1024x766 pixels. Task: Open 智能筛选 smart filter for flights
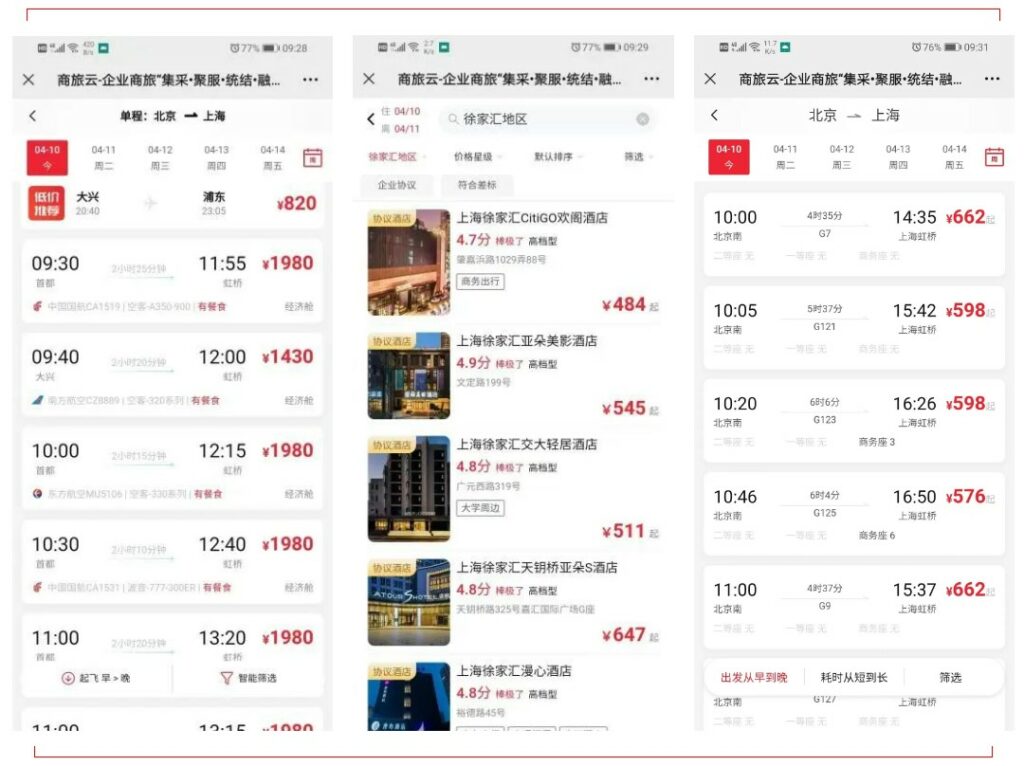tap(248, 678)
